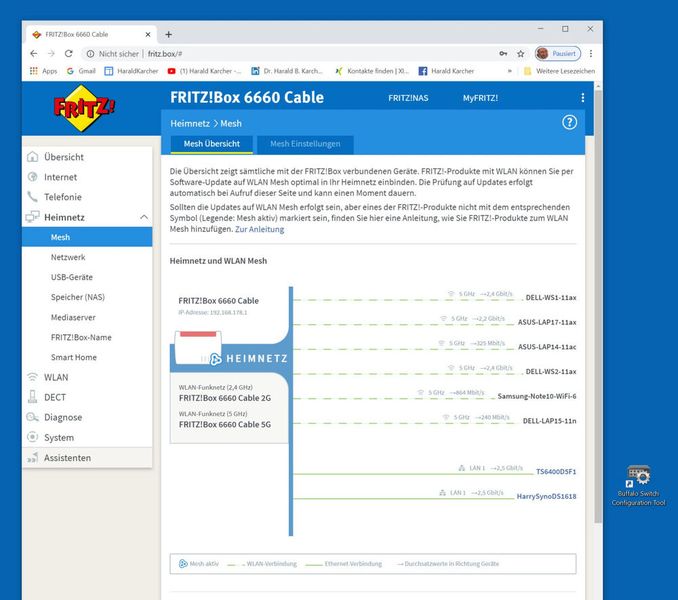Image resolution: width=678 pixels, height=600 pixels.
Task: Open MyFRITZ! in the header
Action: coord(480,98)
